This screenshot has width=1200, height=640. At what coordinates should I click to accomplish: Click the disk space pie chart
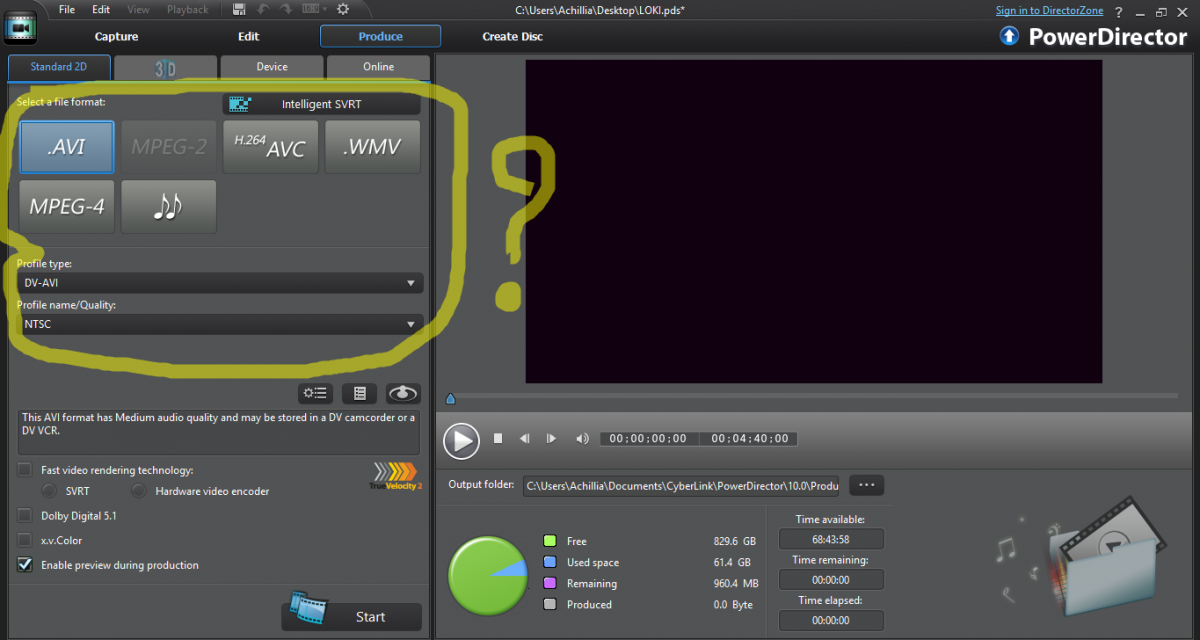click(487, 576)
